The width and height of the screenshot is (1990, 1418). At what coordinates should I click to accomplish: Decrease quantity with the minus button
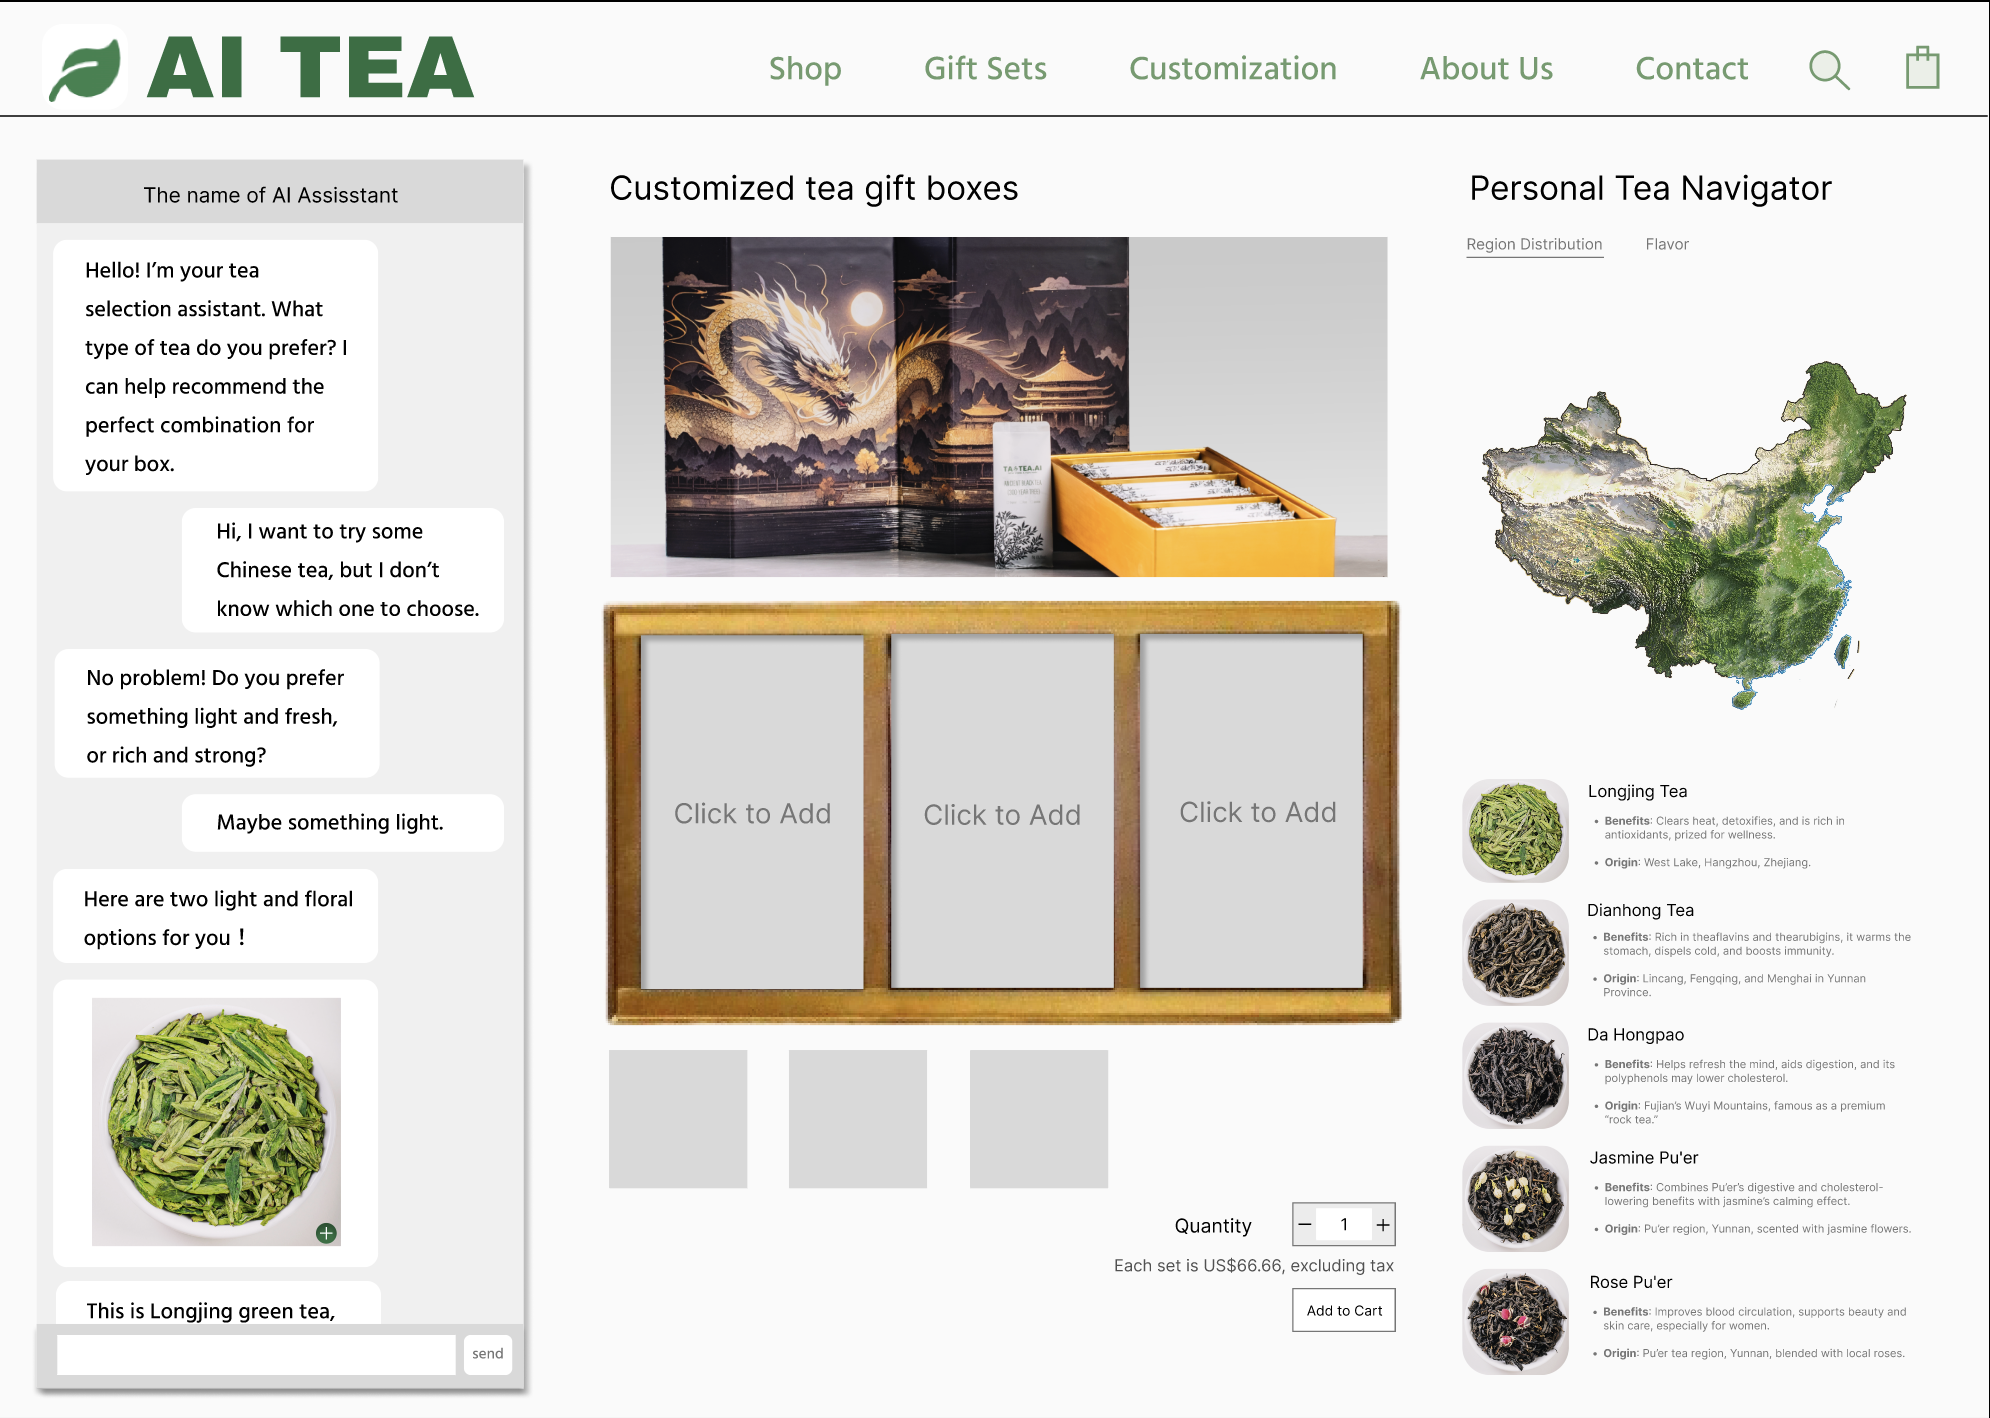(x=1305, y=1224)
